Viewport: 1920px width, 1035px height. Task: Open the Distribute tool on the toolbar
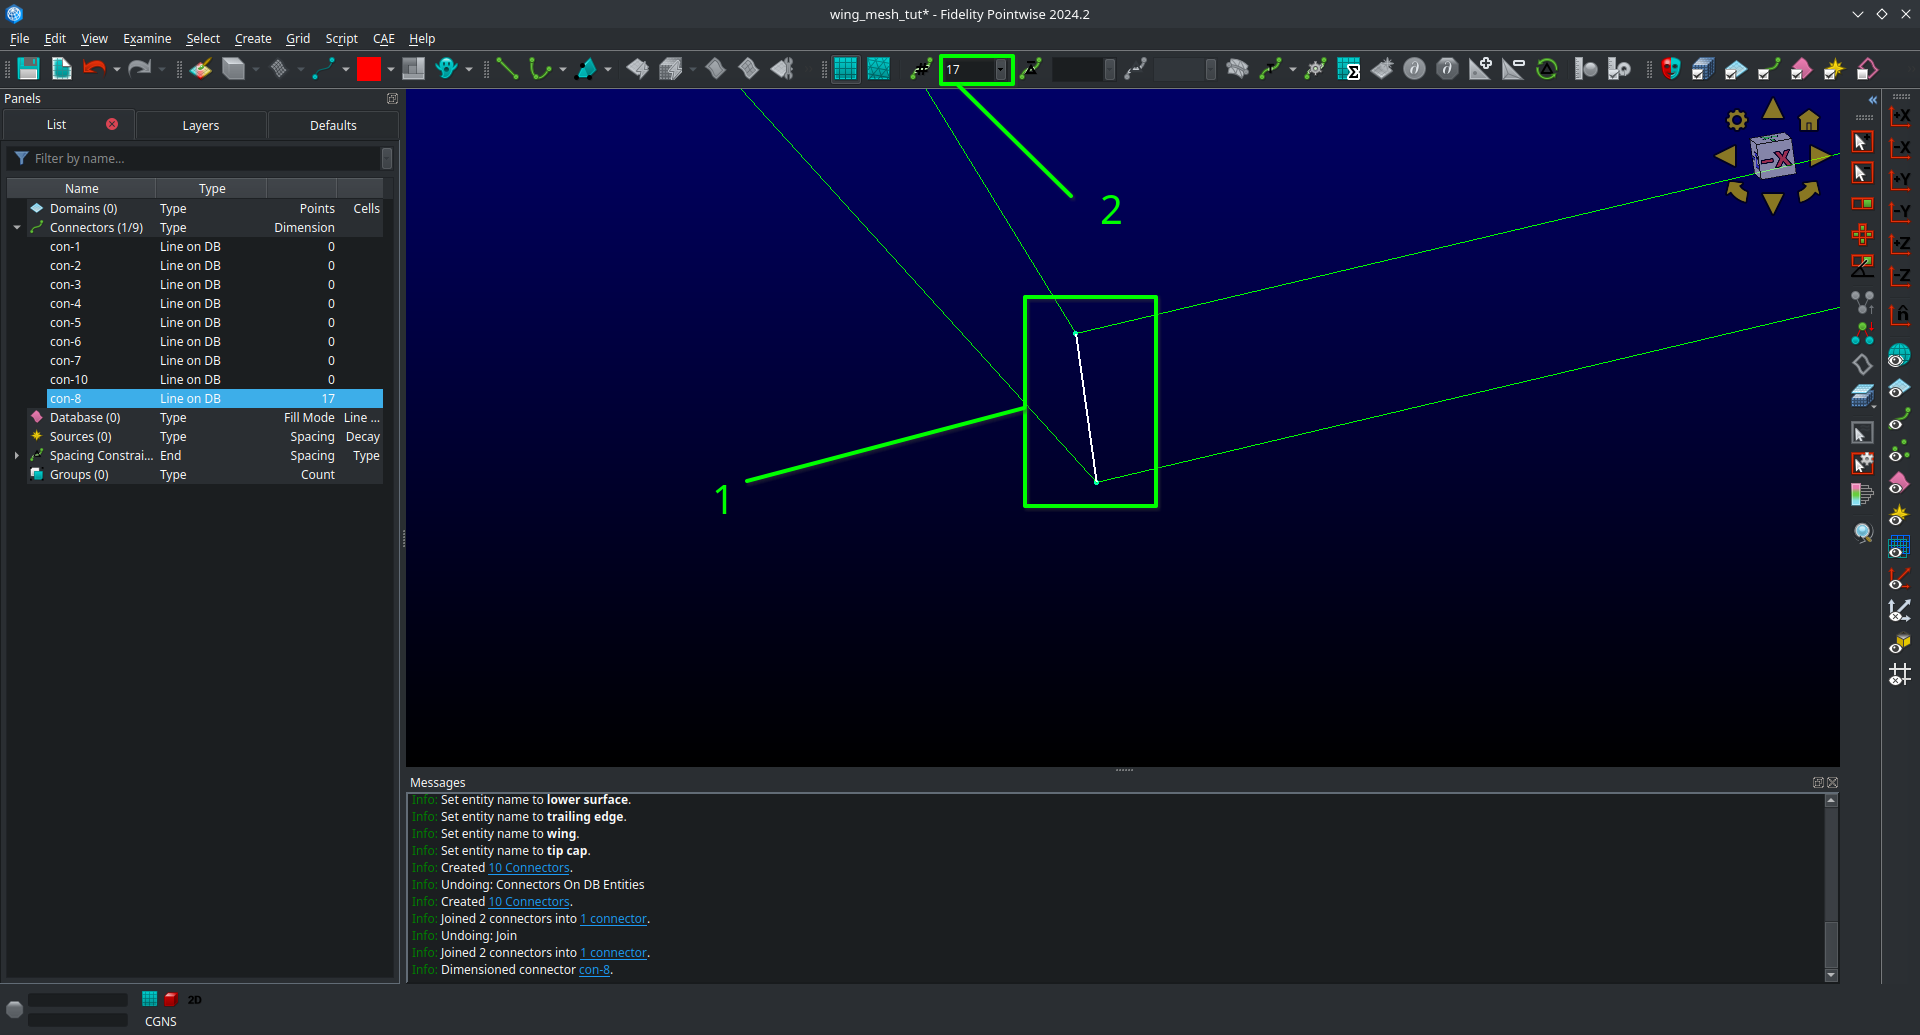(x=1033, y=69)
